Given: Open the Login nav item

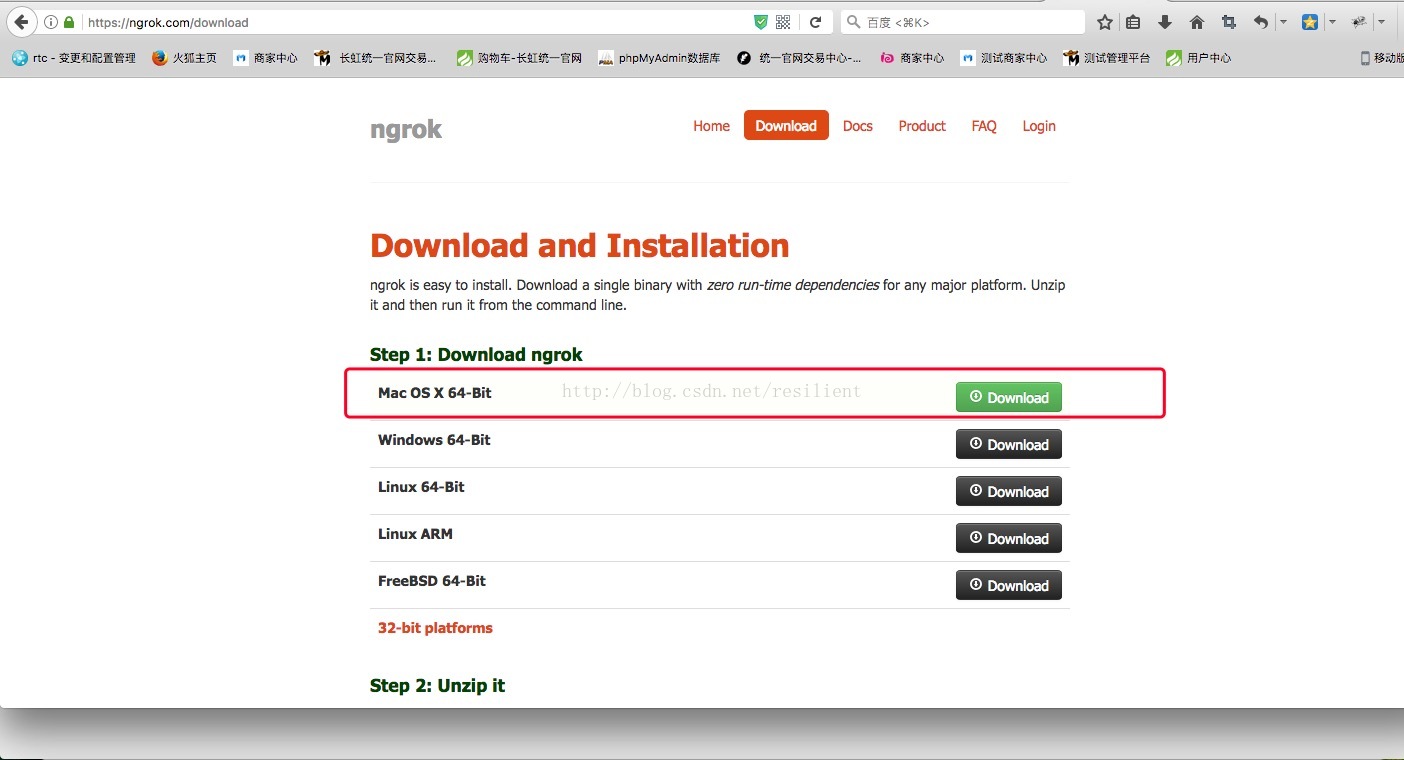Looking at the screenshot, I should pyautogui.click(x=1039, y=126).
